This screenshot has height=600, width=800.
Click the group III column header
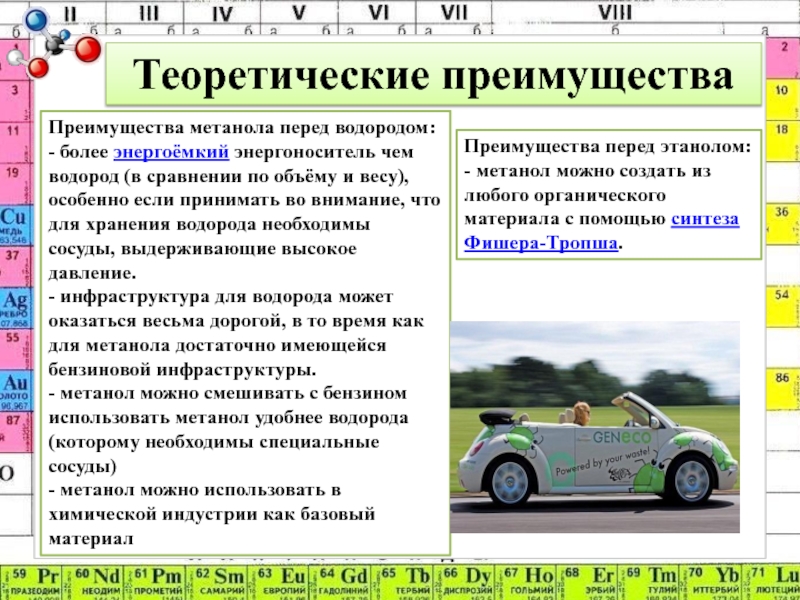(148, 13)
